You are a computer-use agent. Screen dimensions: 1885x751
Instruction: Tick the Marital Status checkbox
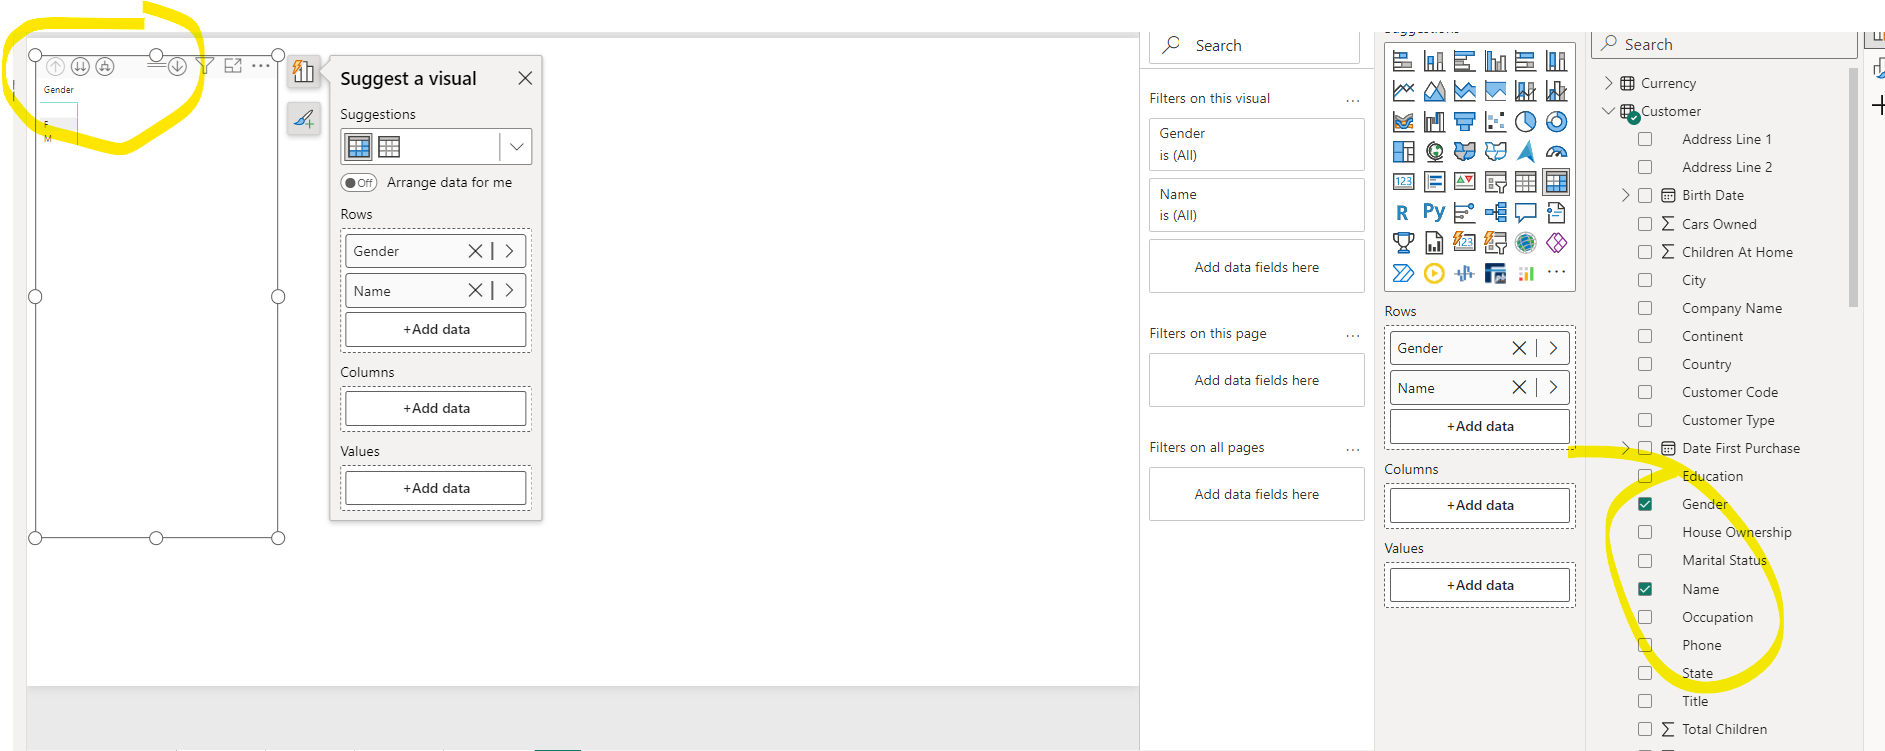(1645, 561)
